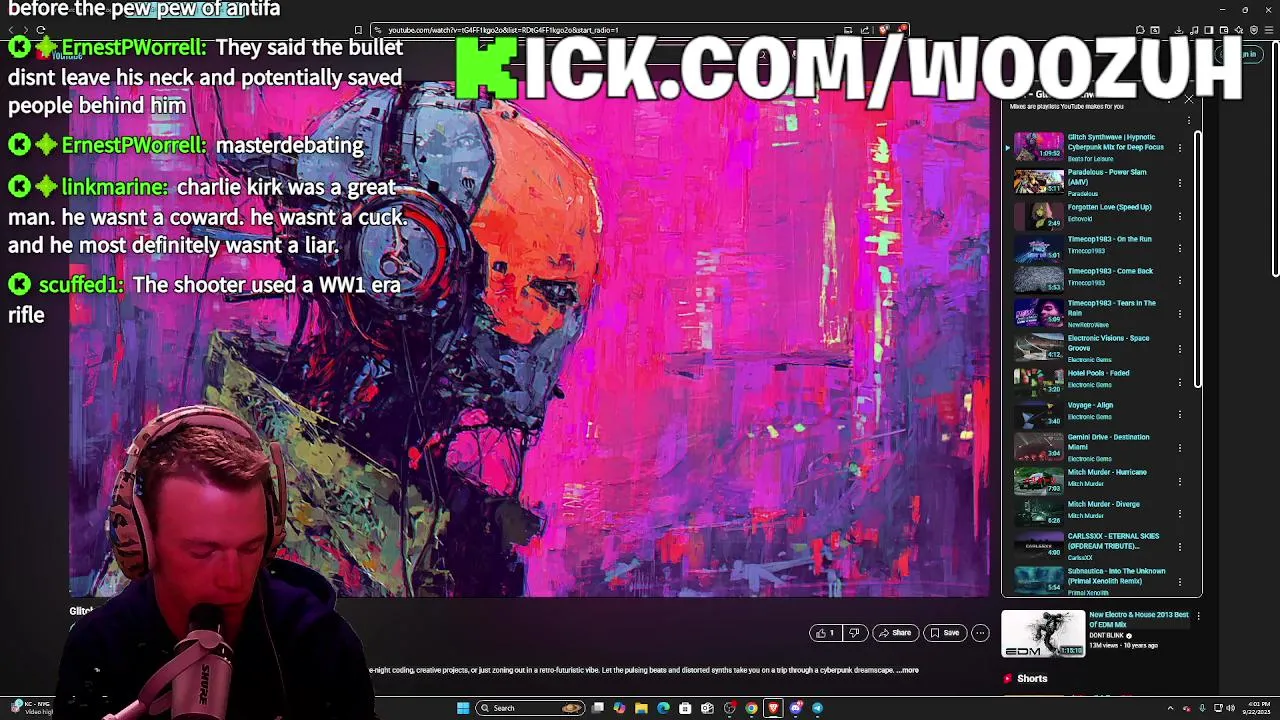Save the video to a playlist
The height and width of the screenshot is (720, 1280).
(944, 633)
